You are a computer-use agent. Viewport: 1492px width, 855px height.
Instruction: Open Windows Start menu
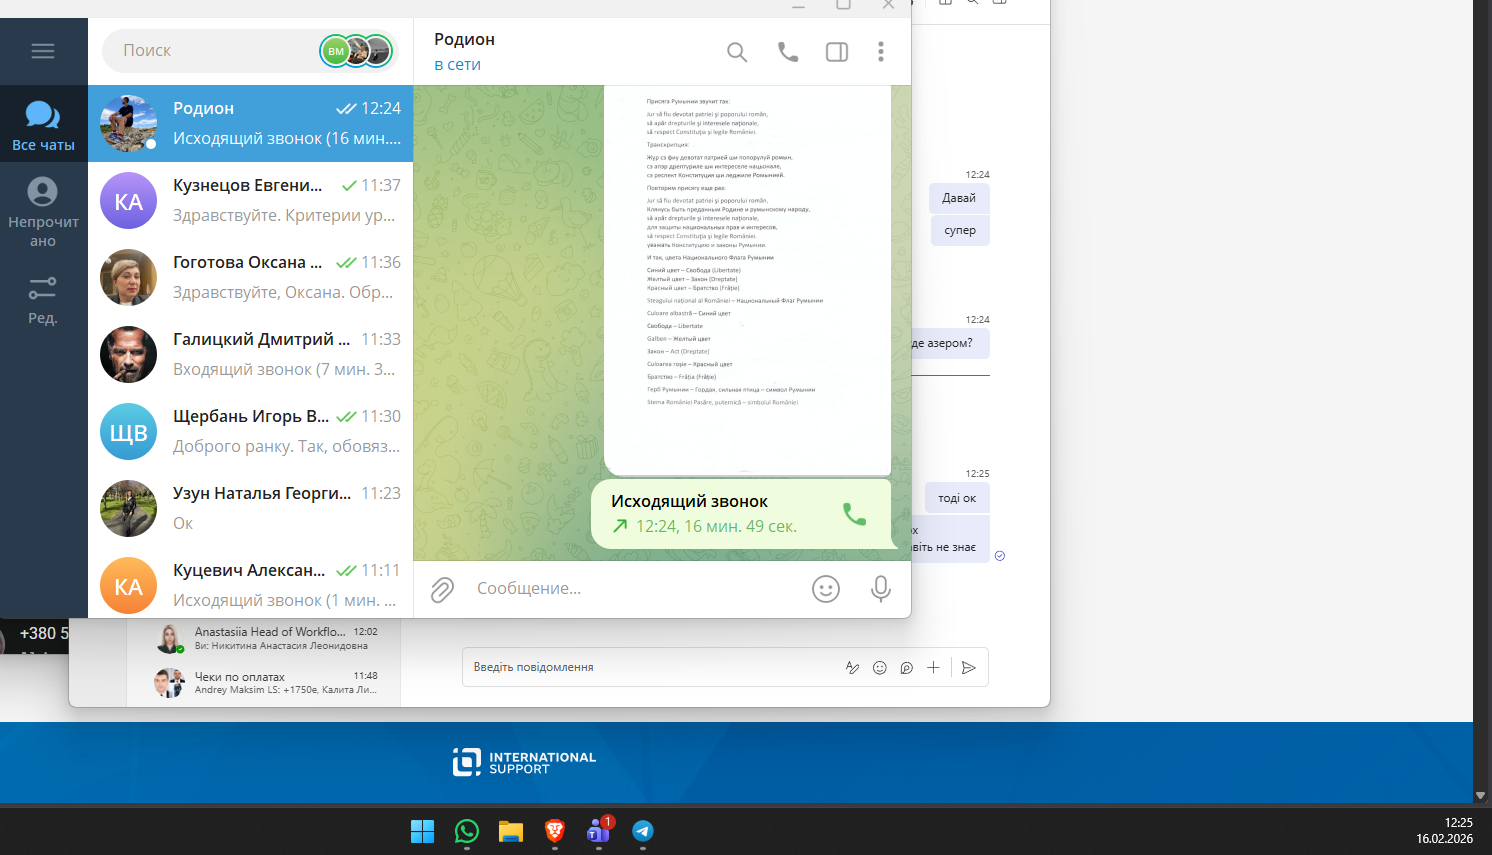423,831
